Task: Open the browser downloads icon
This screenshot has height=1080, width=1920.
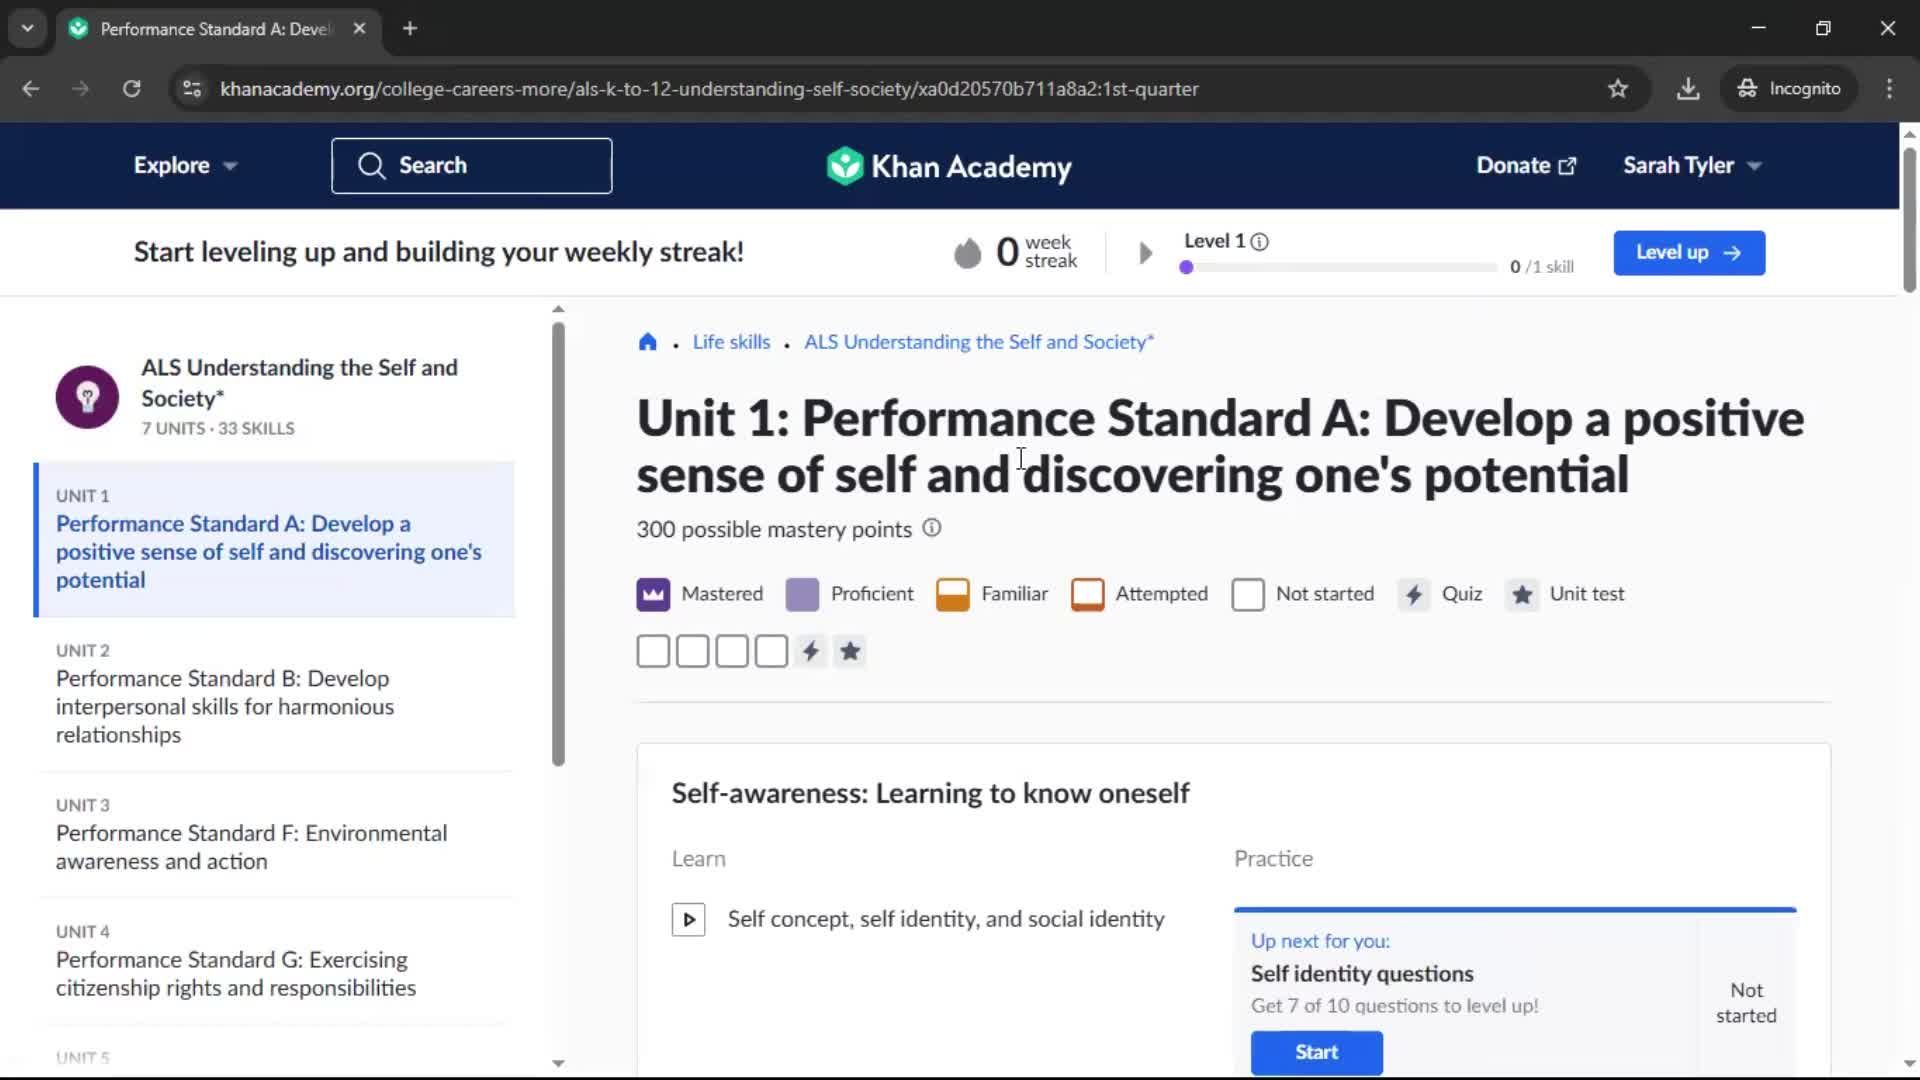Action: 1687,89
